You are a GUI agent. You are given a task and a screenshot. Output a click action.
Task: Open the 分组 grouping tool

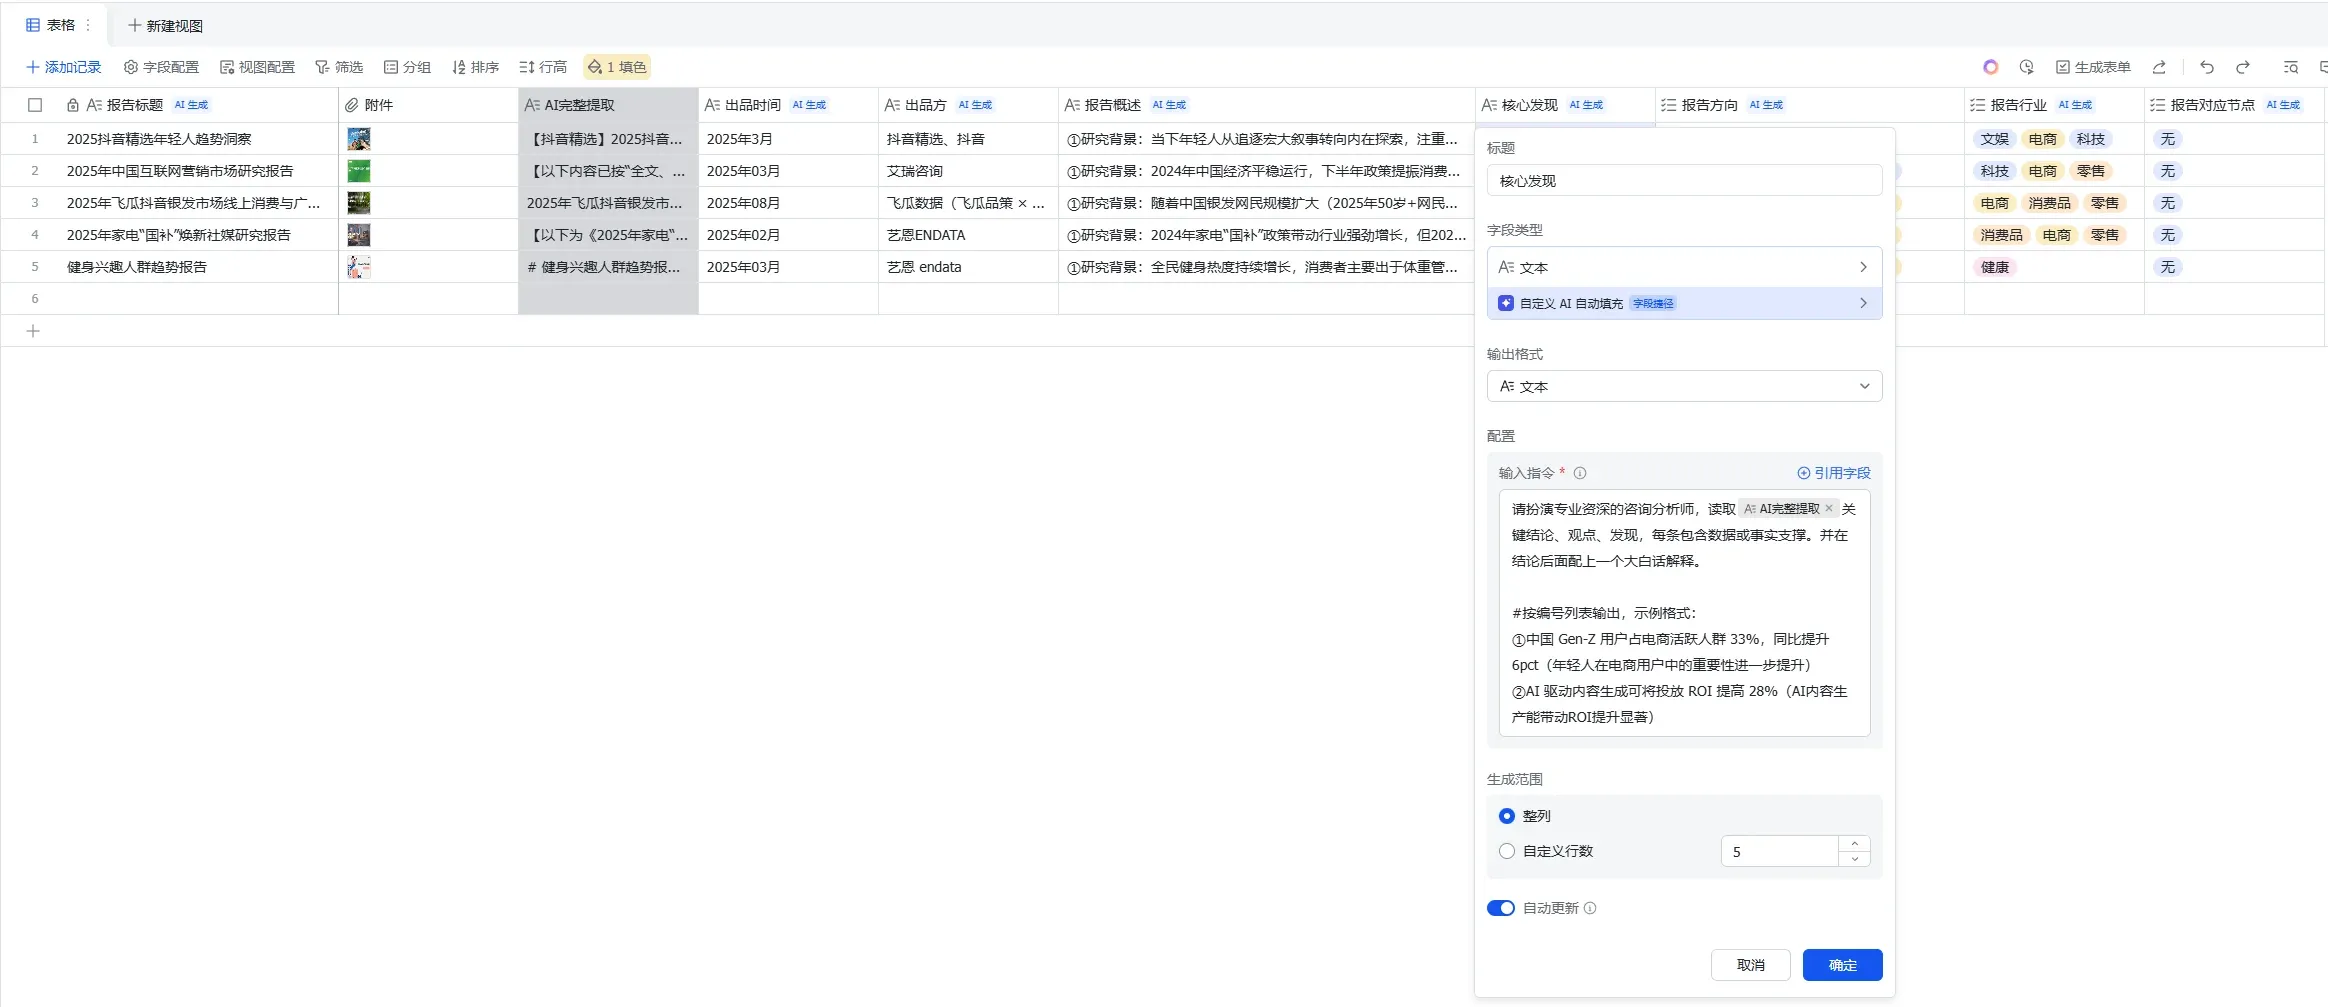[x=407, y=67]
